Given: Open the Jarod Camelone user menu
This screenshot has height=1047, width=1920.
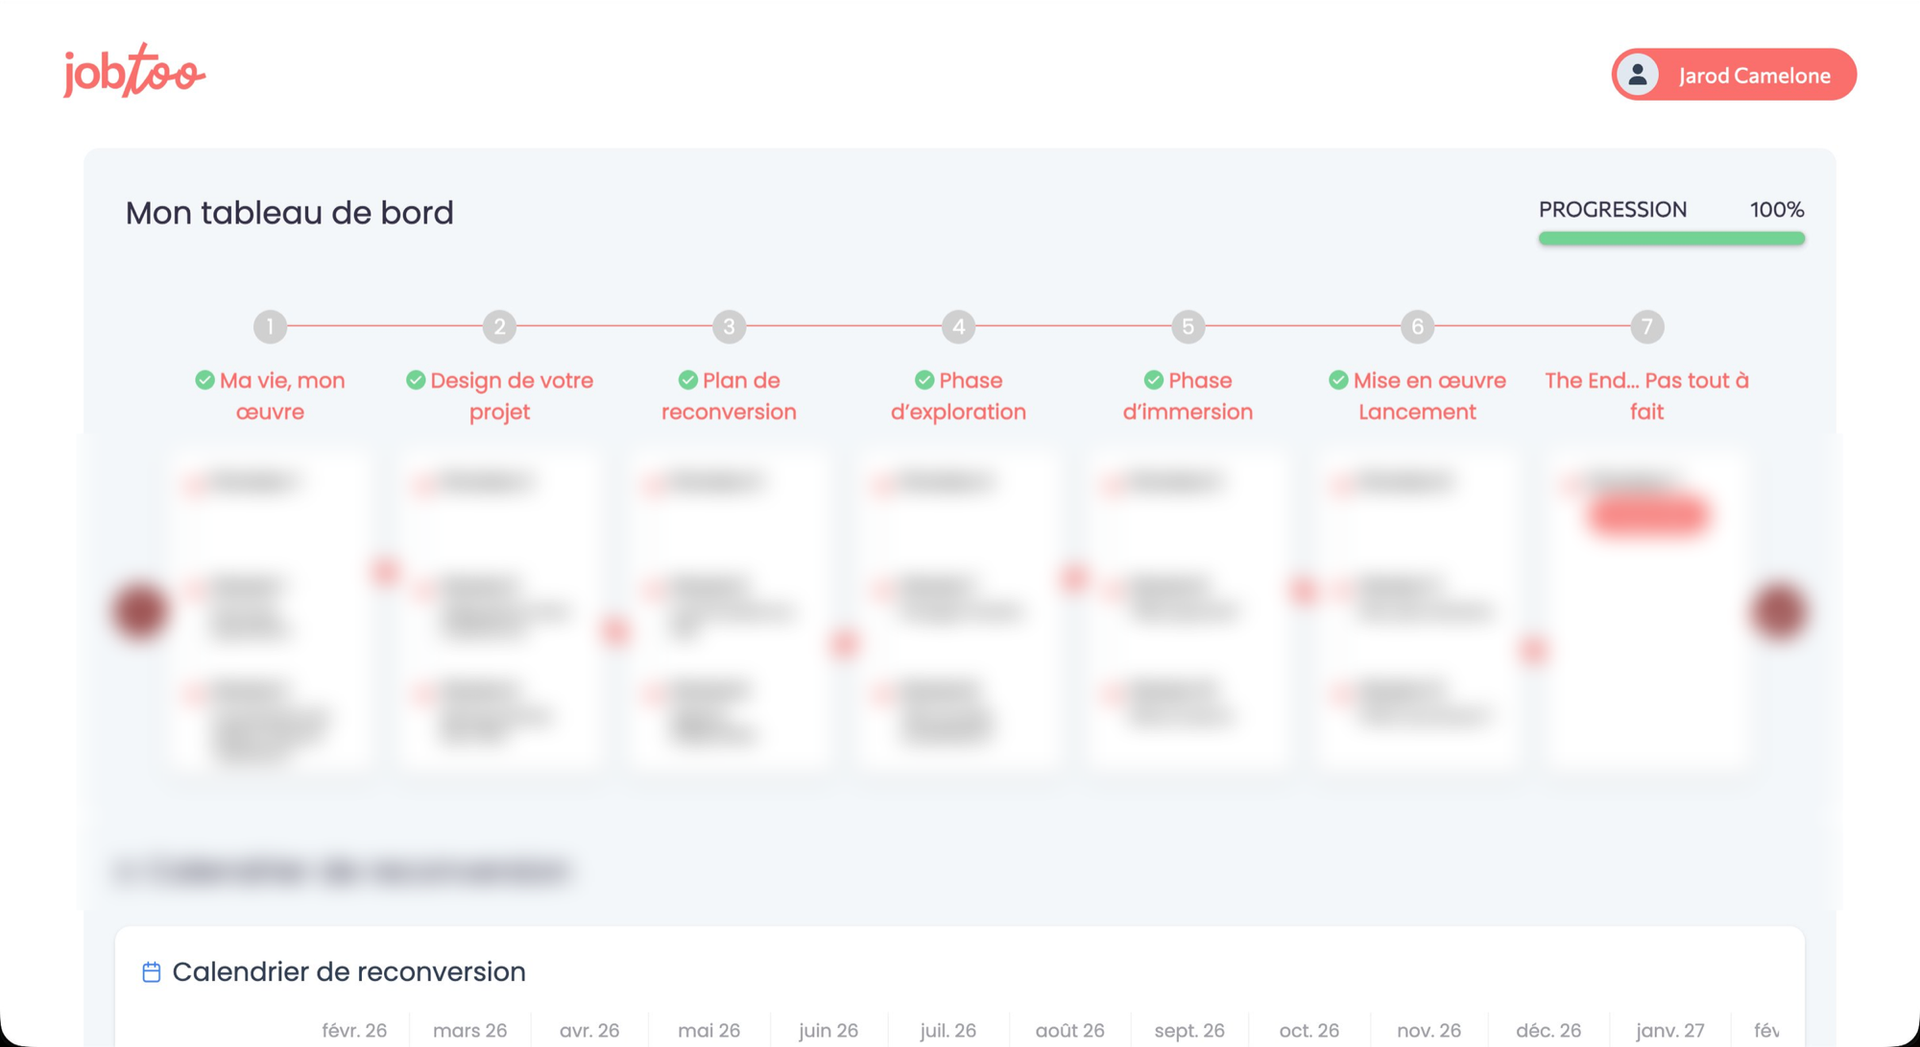Looking at the screenshot, I should (x=1734, y=75).
